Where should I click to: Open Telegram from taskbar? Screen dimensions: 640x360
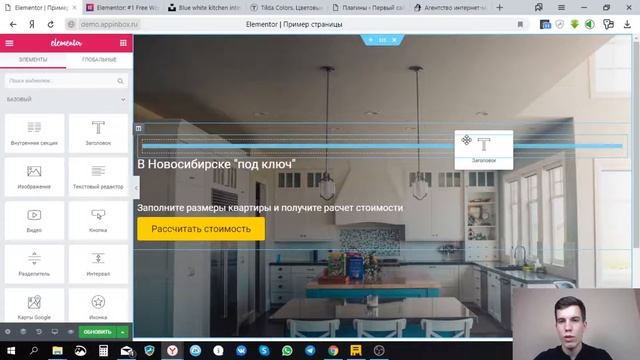[x=310, y=351]
